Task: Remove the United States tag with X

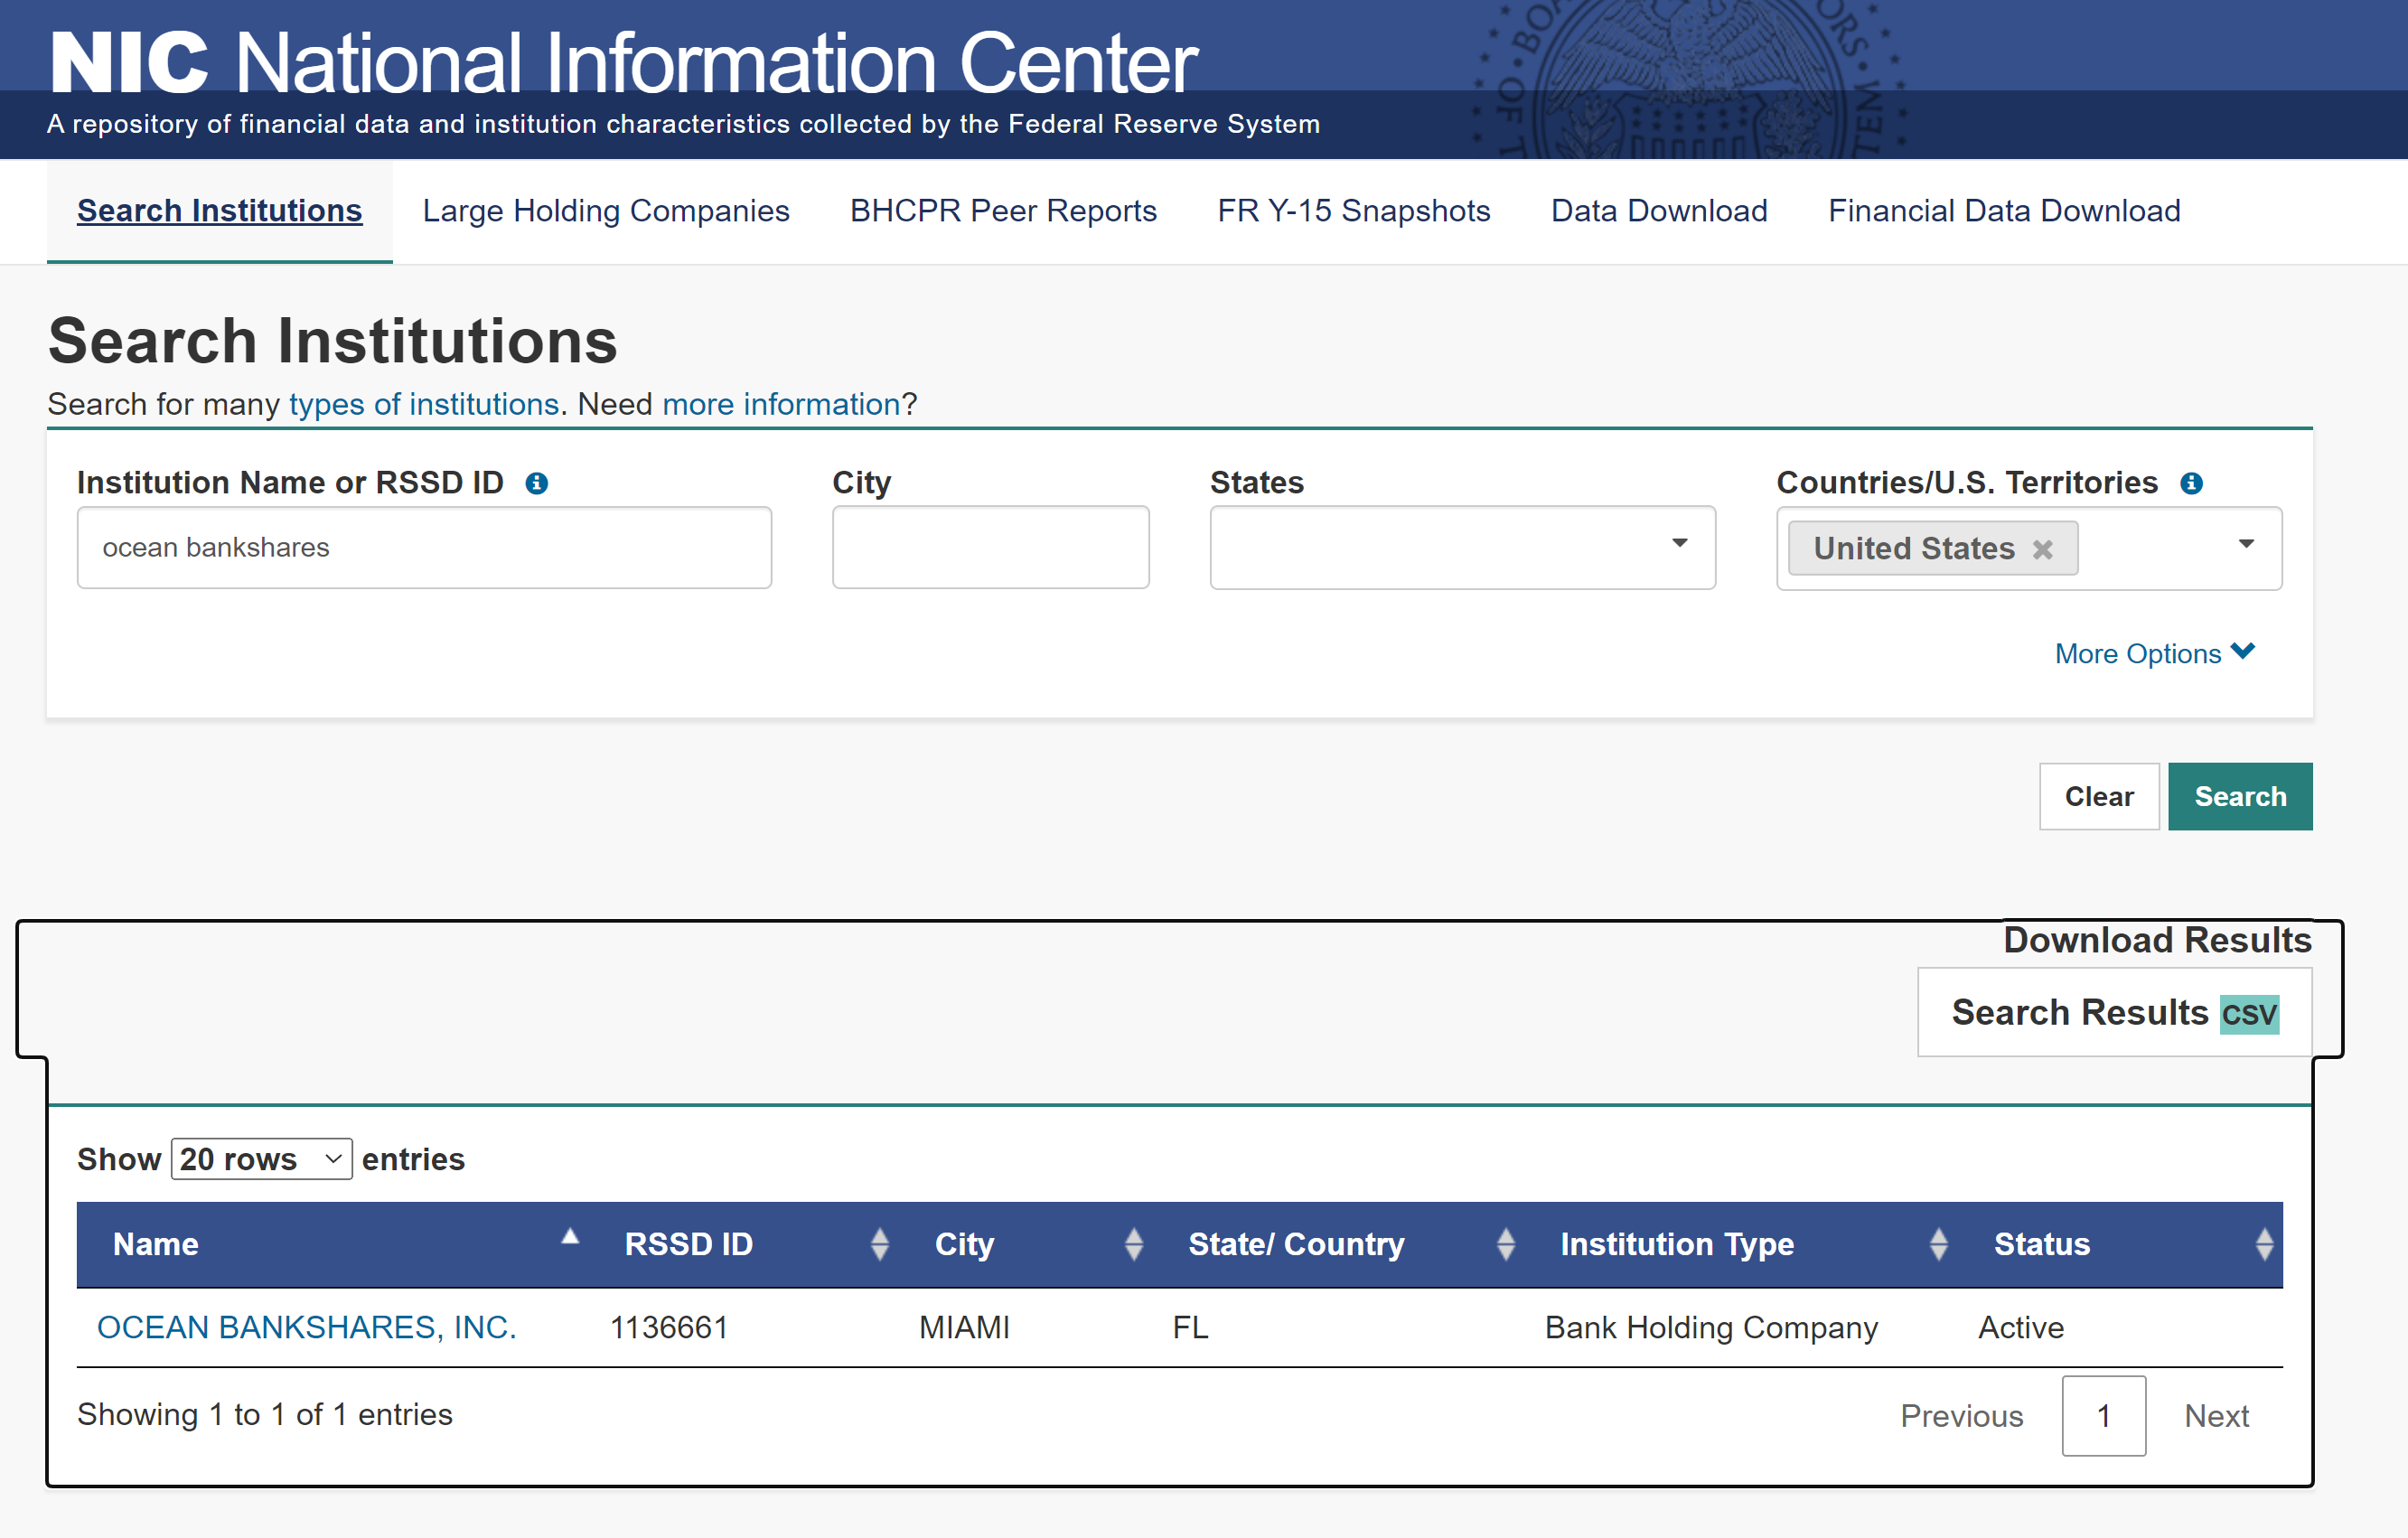Action: click(x=2043, y=549)
